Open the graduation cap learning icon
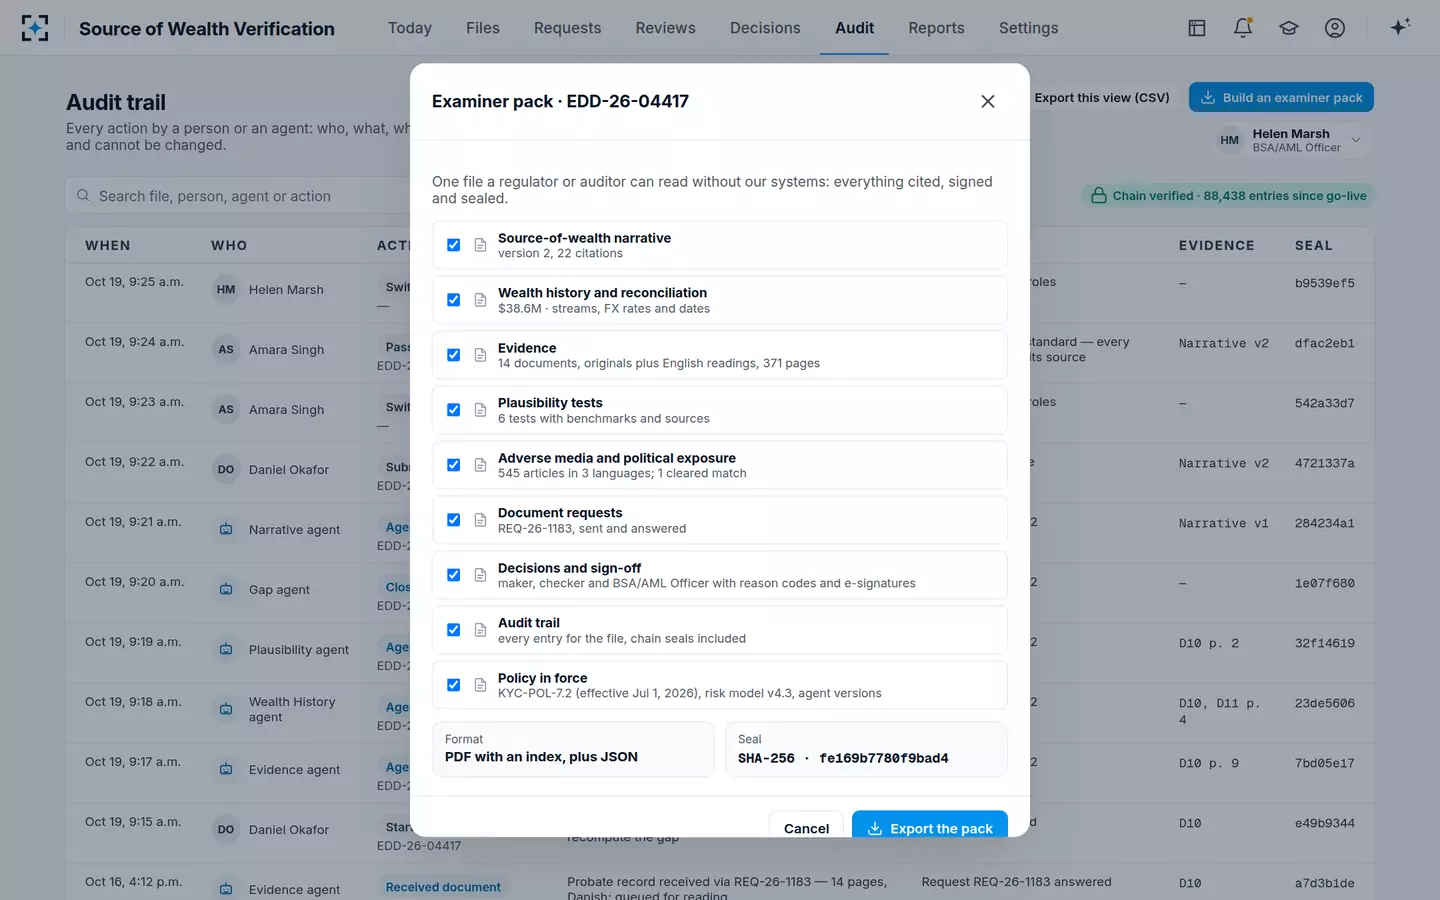 pyautogui.click(x=1289, y=28)
